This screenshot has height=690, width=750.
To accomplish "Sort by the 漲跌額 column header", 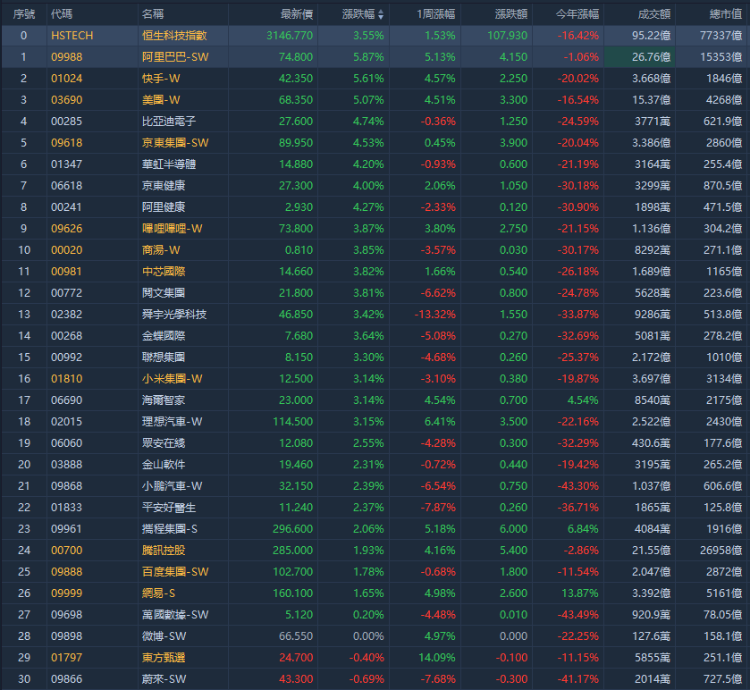I will [511, 14].
